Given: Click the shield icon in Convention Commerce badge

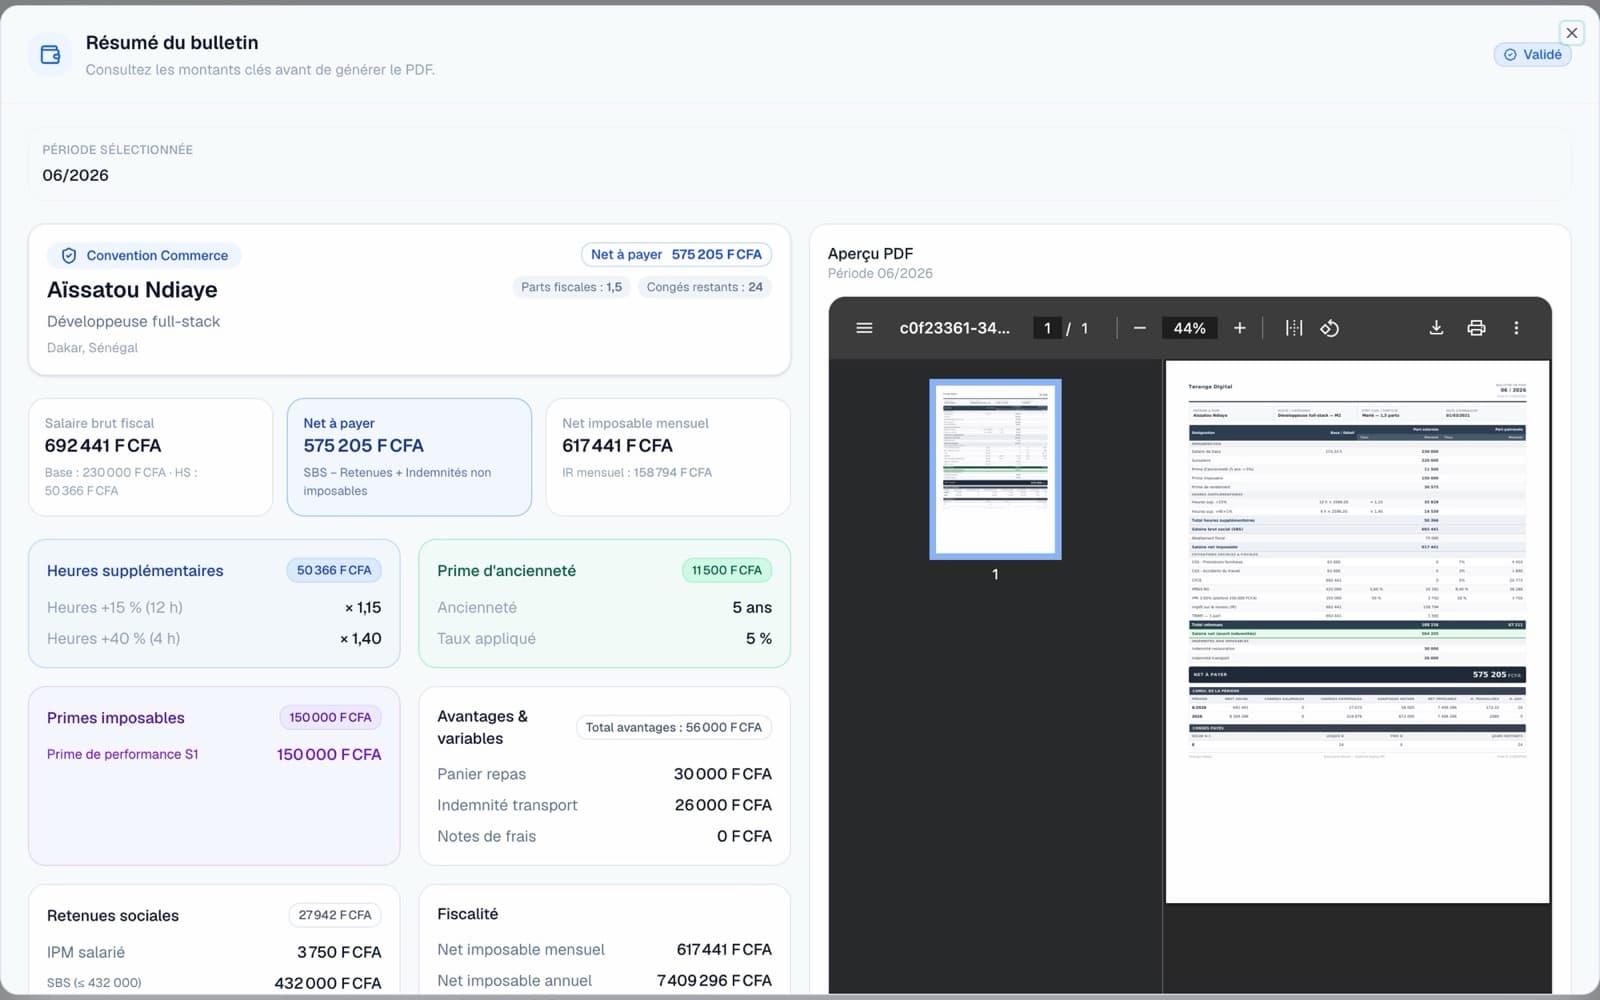Looking at the screenshot, I should tap(69, 256).
